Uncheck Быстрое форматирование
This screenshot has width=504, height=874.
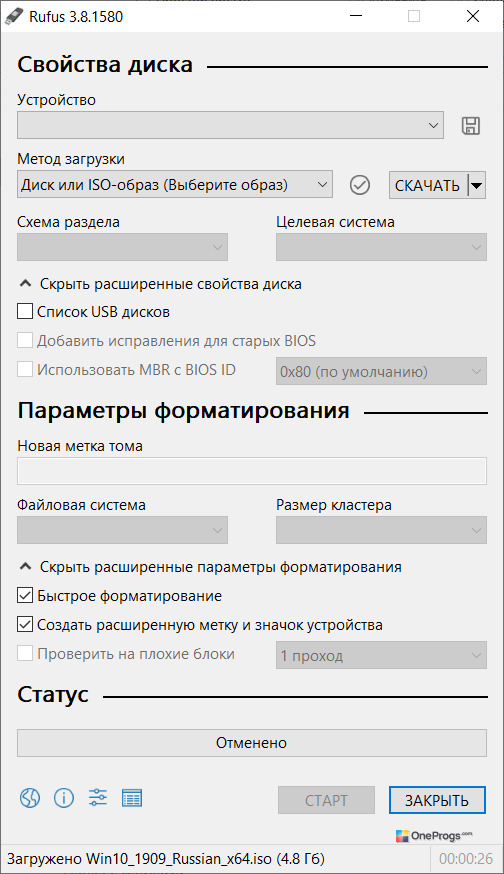tap(25, 595)
